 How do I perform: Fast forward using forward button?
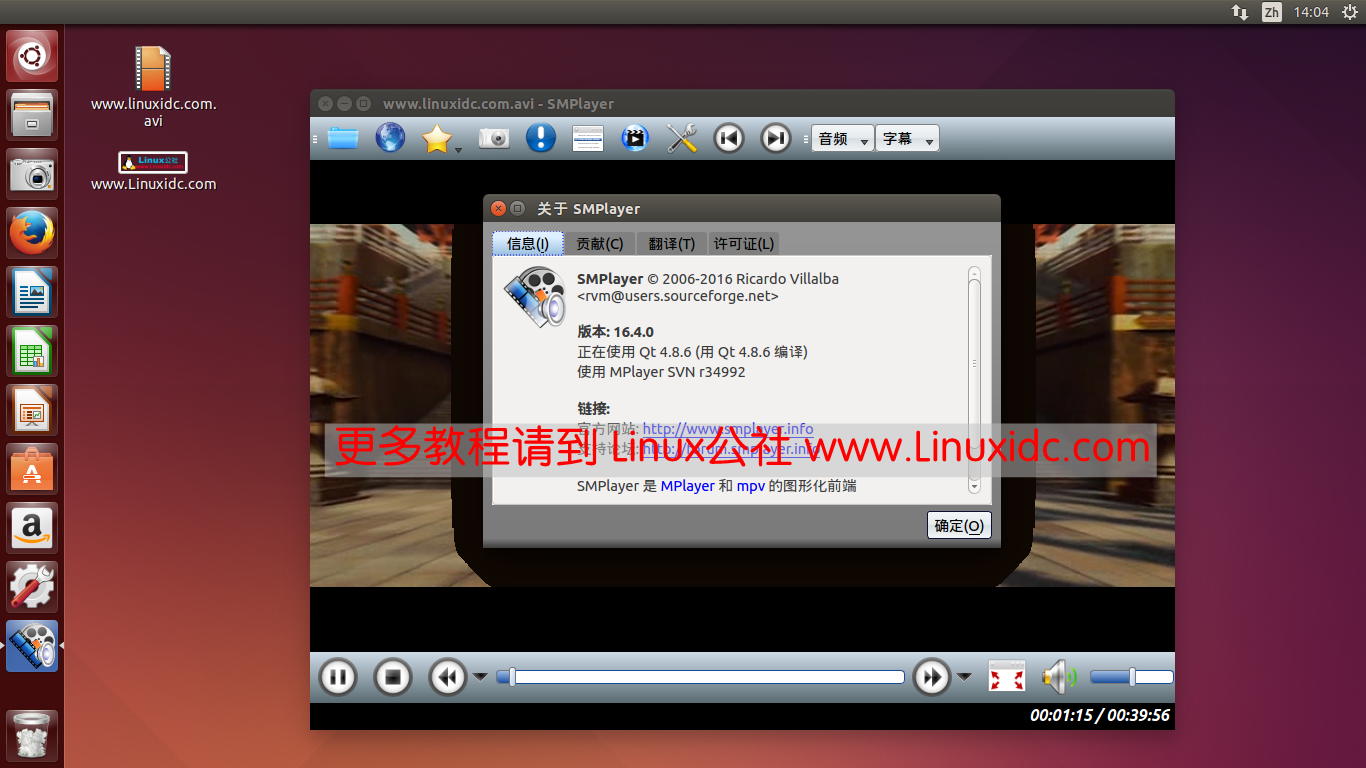(x=932, y=677)
